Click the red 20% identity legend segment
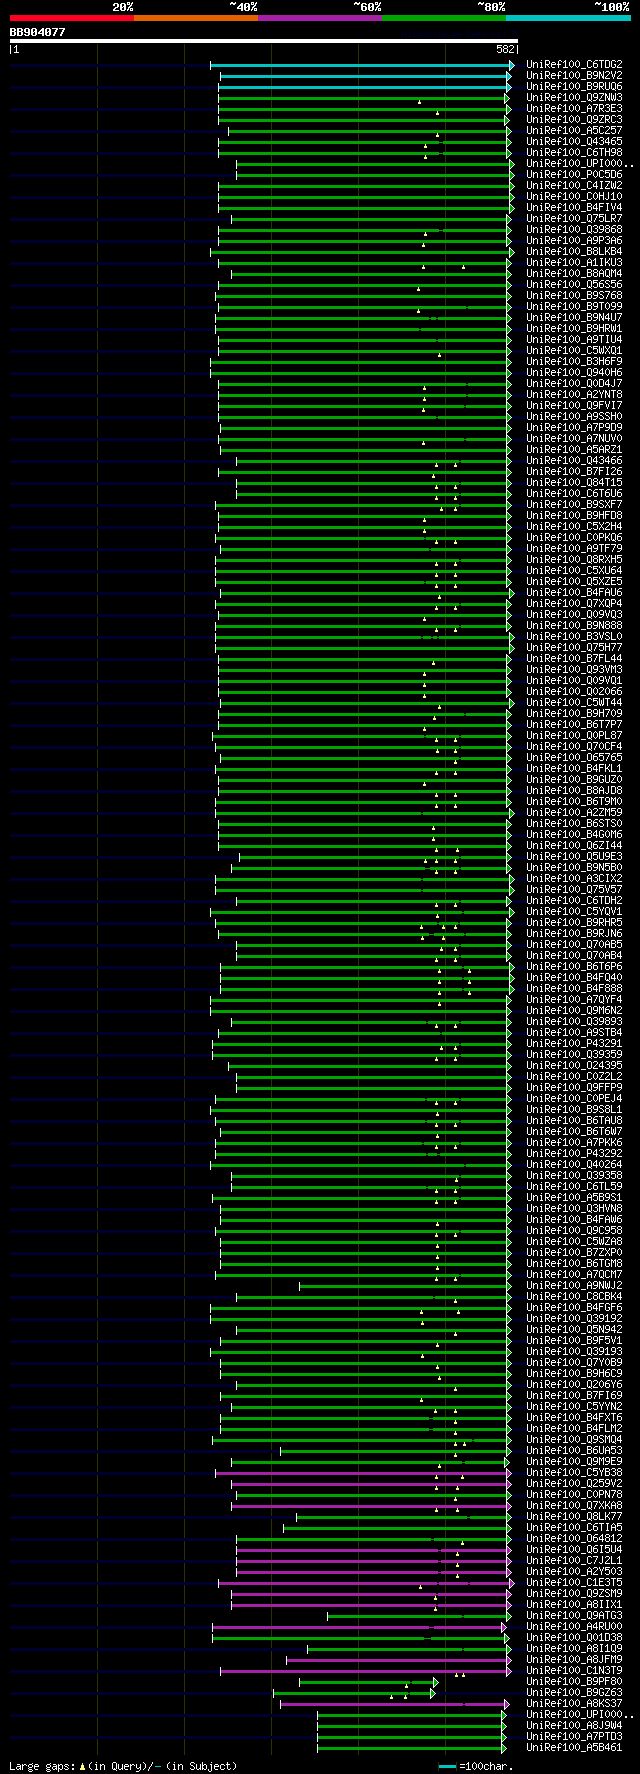The width and height of the screenshot is (640, 1774). tap(72, 18)
